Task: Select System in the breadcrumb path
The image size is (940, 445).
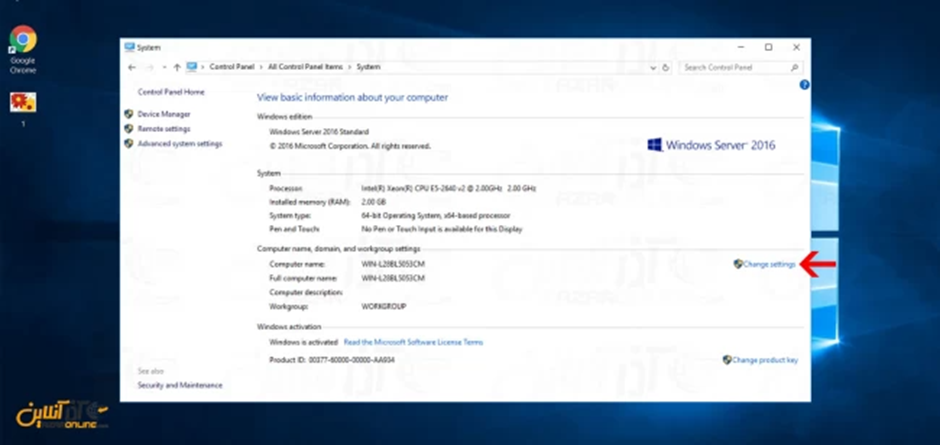Action: (368, 67)
